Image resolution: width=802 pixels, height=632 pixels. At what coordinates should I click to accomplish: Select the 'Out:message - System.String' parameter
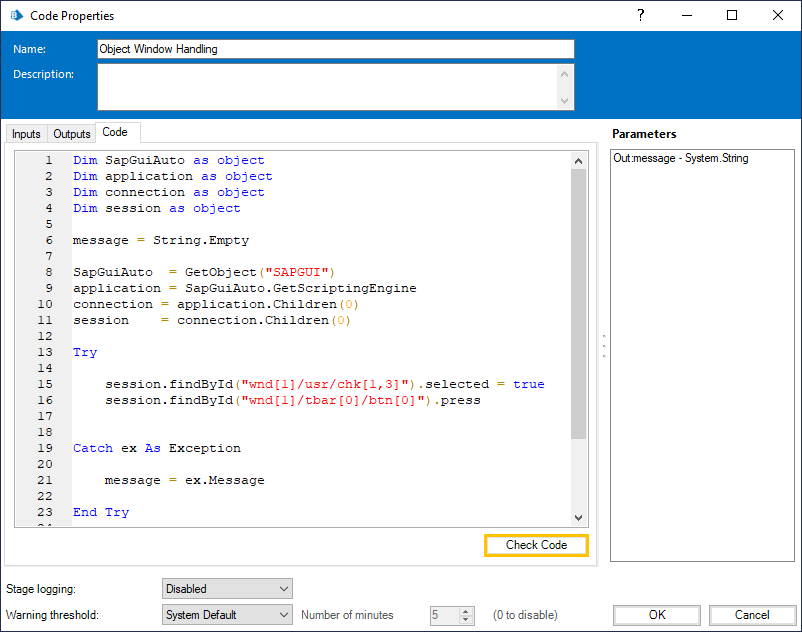pos(681,159)
